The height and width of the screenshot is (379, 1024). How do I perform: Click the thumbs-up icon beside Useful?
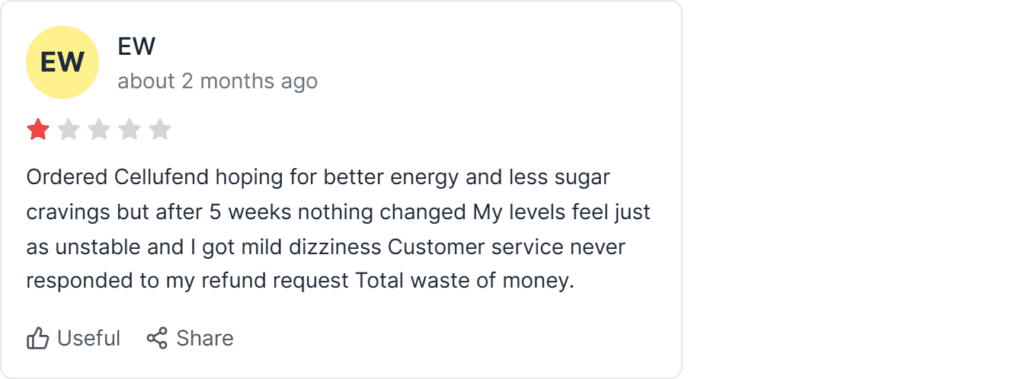(x=38, y=338)
